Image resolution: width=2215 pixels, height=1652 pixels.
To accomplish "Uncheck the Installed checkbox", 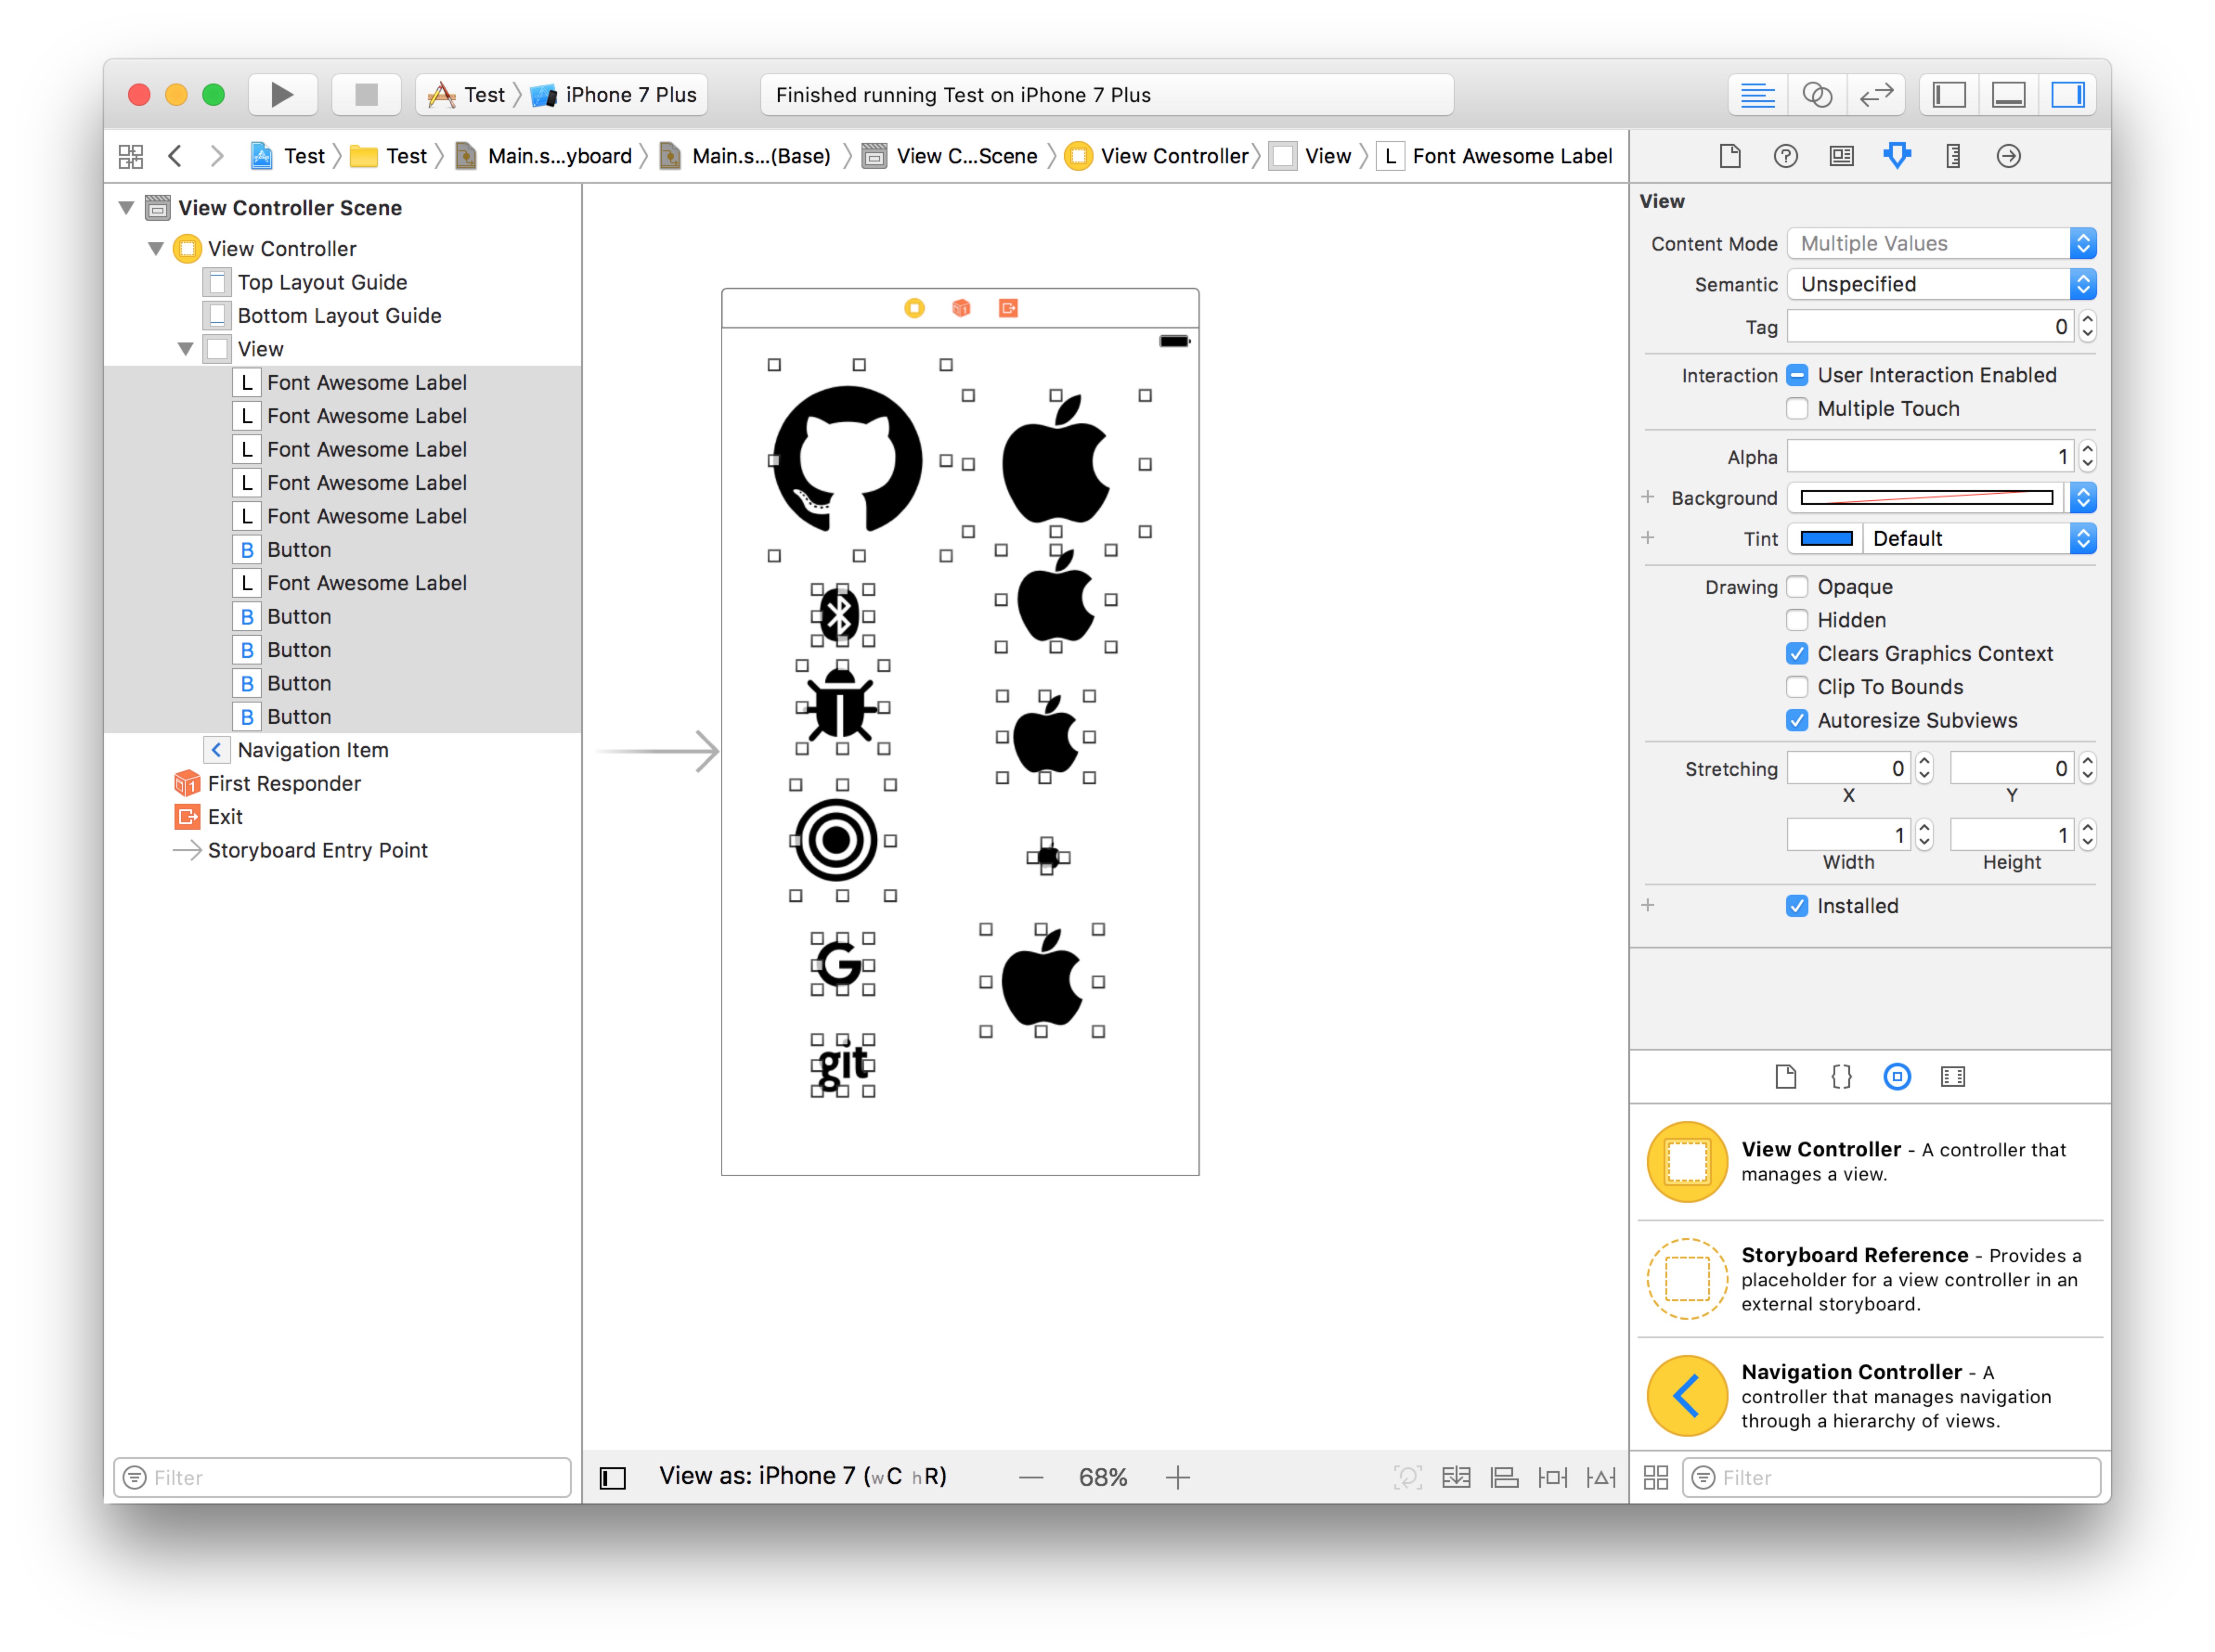I will coord(1797,906).
